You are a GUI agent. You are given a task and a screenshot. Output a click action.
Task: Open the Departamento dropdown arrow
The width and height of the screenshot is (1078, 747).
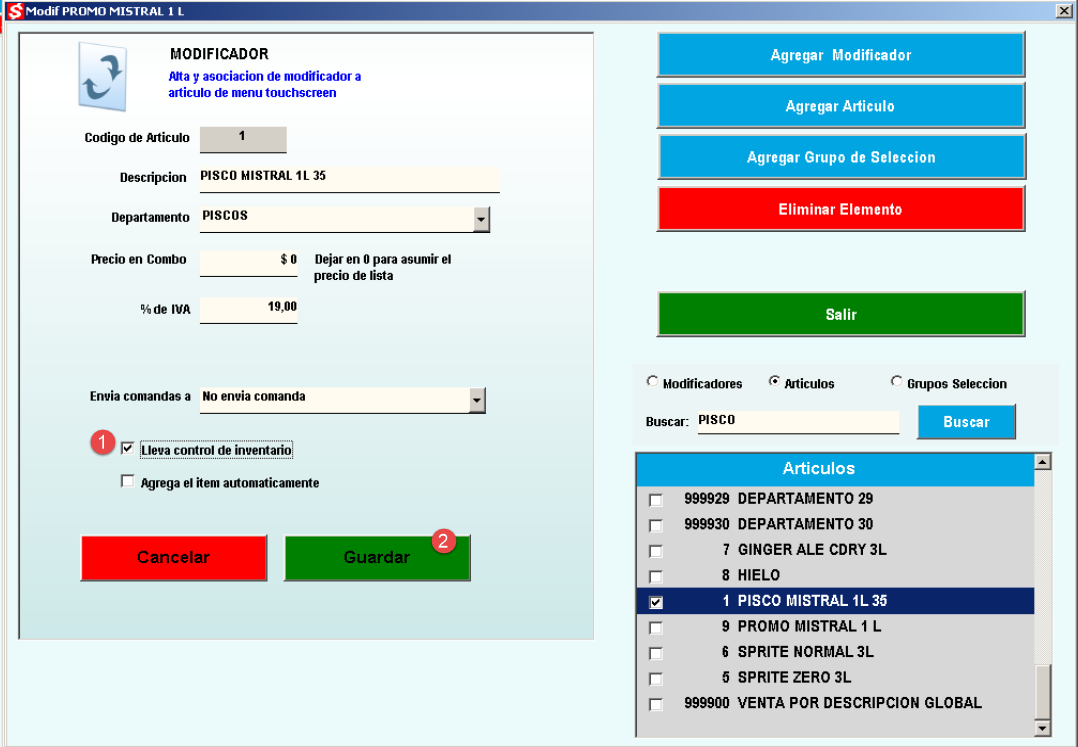pos(481,219)
